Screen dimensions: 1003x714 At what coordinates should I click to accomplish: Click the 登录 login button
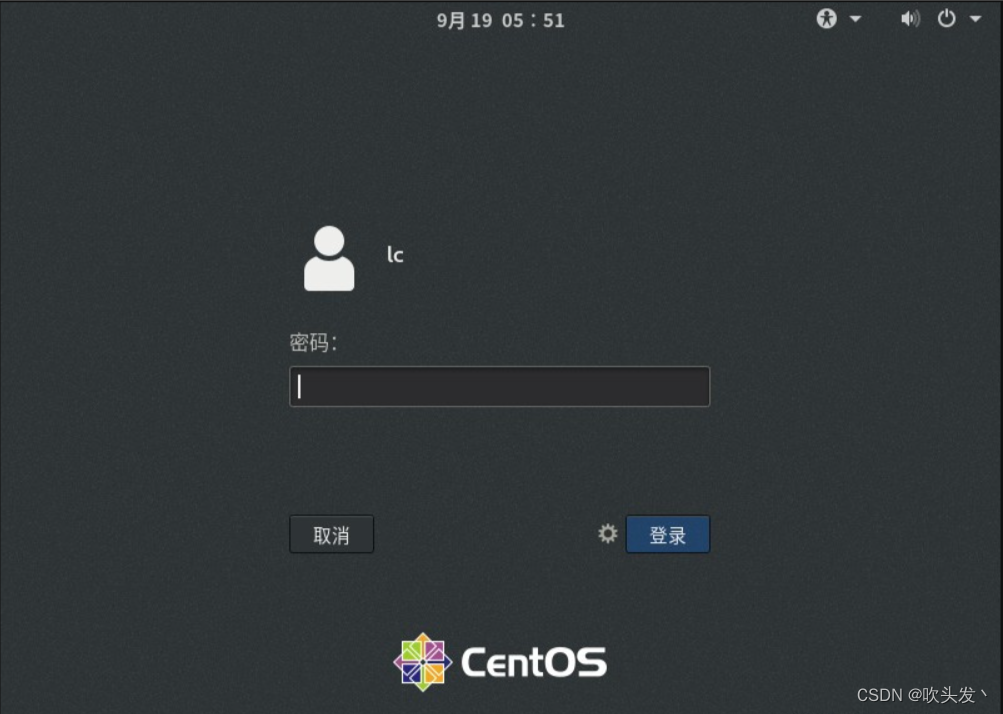tap(668, 534)
